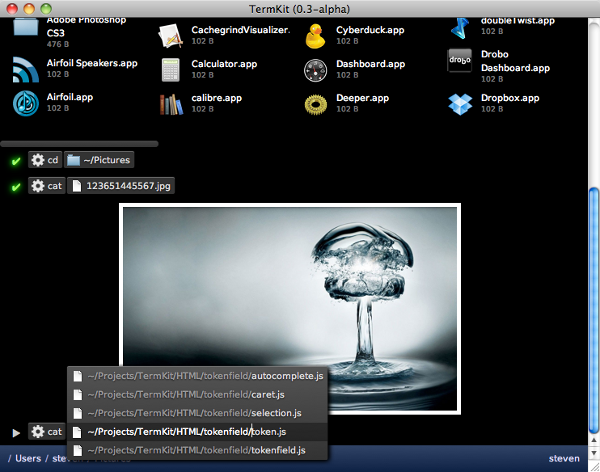Click the blue vertical scrollbar thumb
This screenshot has height=472, width=600.
point(594,310)
